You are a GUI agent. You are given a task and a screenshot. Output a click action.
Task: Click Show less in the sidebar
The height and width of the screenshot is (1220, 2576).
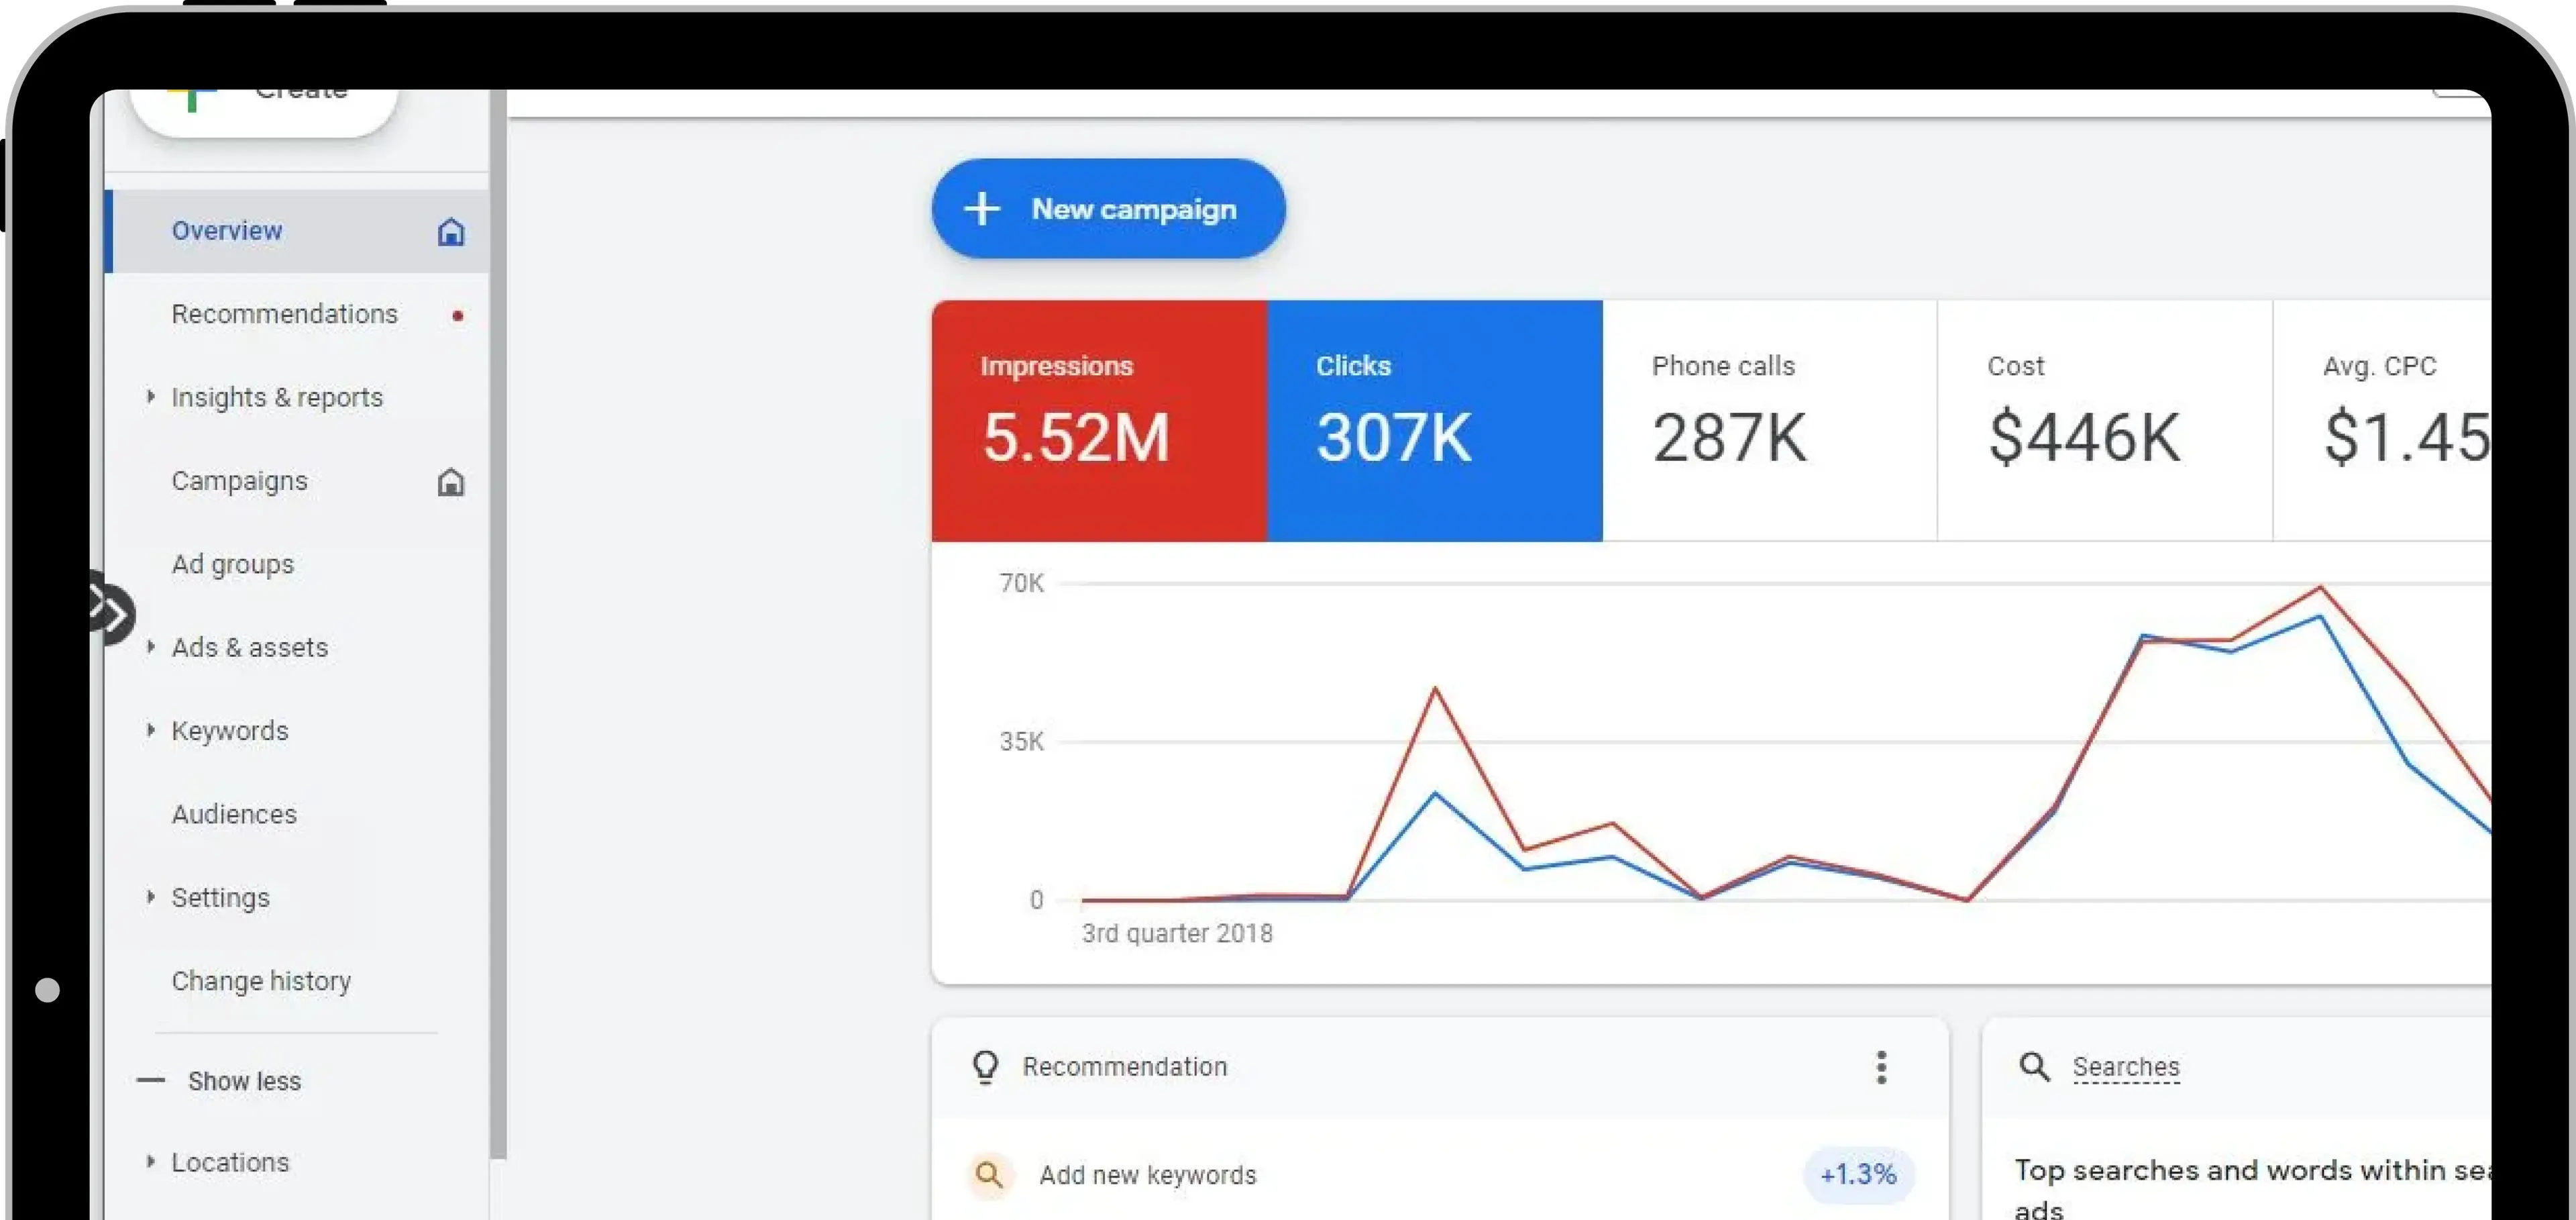[x=244, y=1080]
